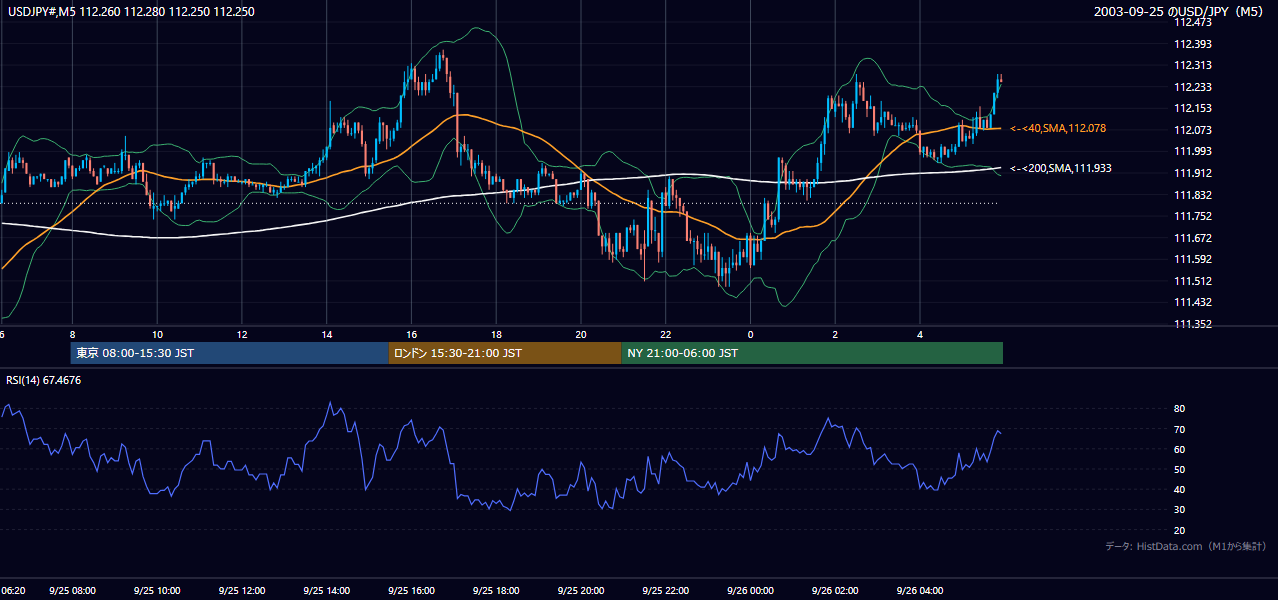Click the 80 level on the RSI scale
This screenshot has width=1278, height=600.
click(x=1179, y=409)
